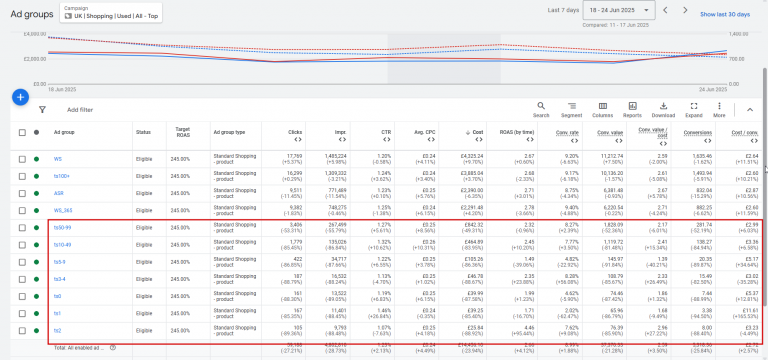Sort by Ad group type header
The image size is (768, 360).
pos(229,132)
